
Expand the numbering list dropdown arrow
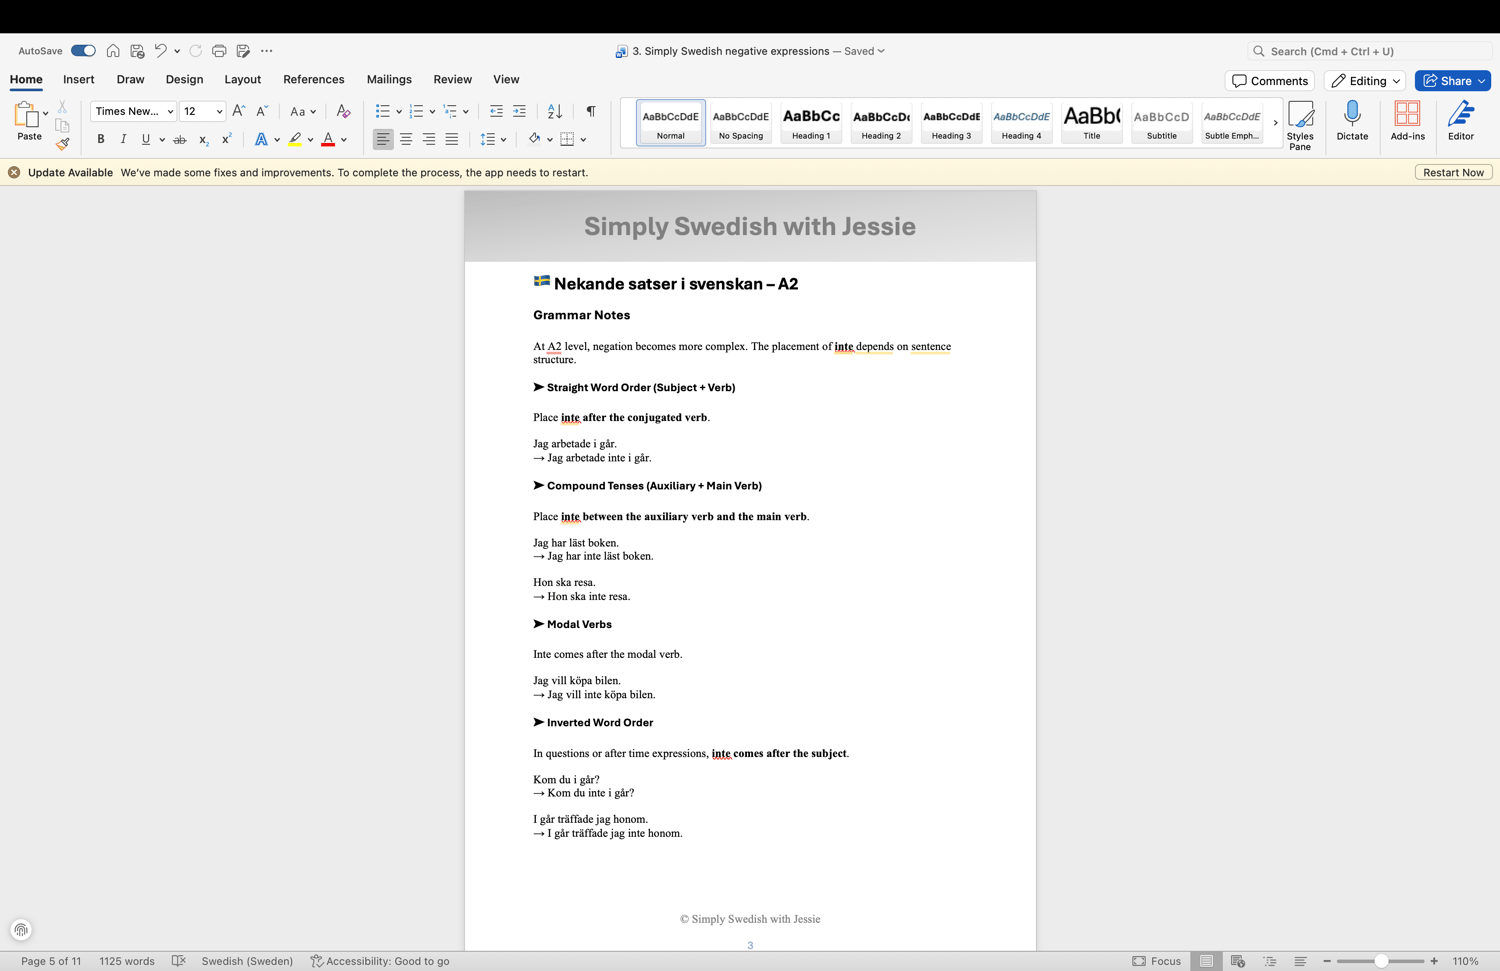pyautogui.click(x=432, y=112)
